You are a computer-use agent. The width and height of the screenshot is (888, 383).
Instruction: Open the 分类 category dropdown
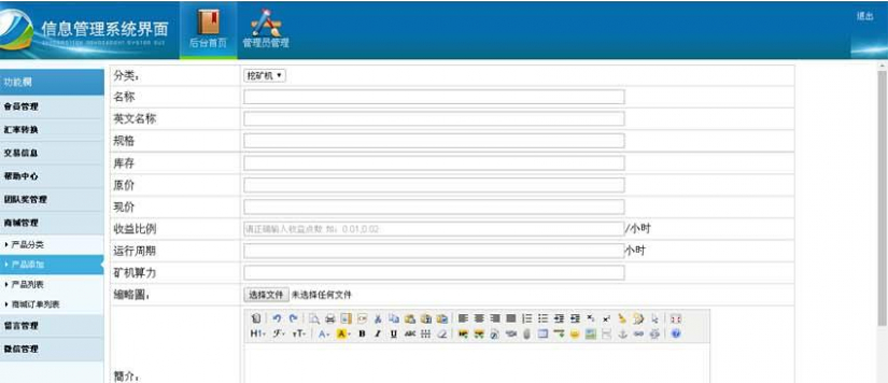tap(264, 75)
